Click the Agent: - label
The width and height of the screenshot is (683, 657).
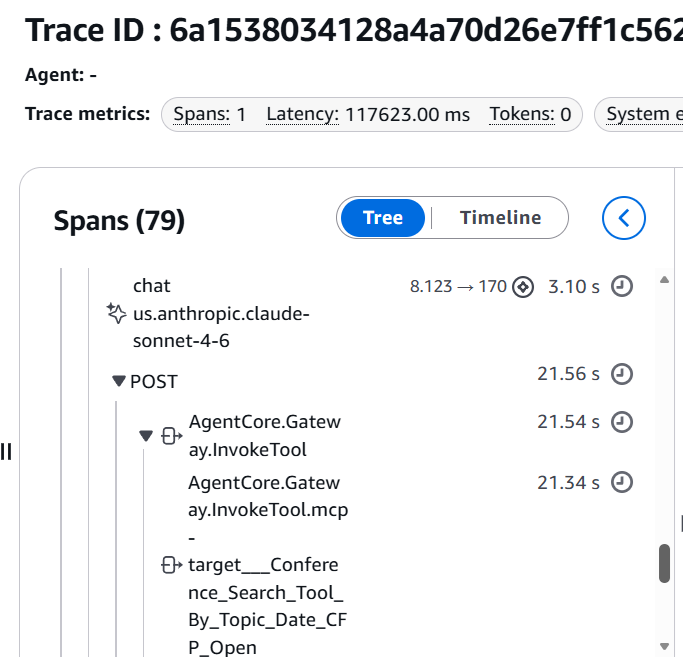(x=61, y=75)
